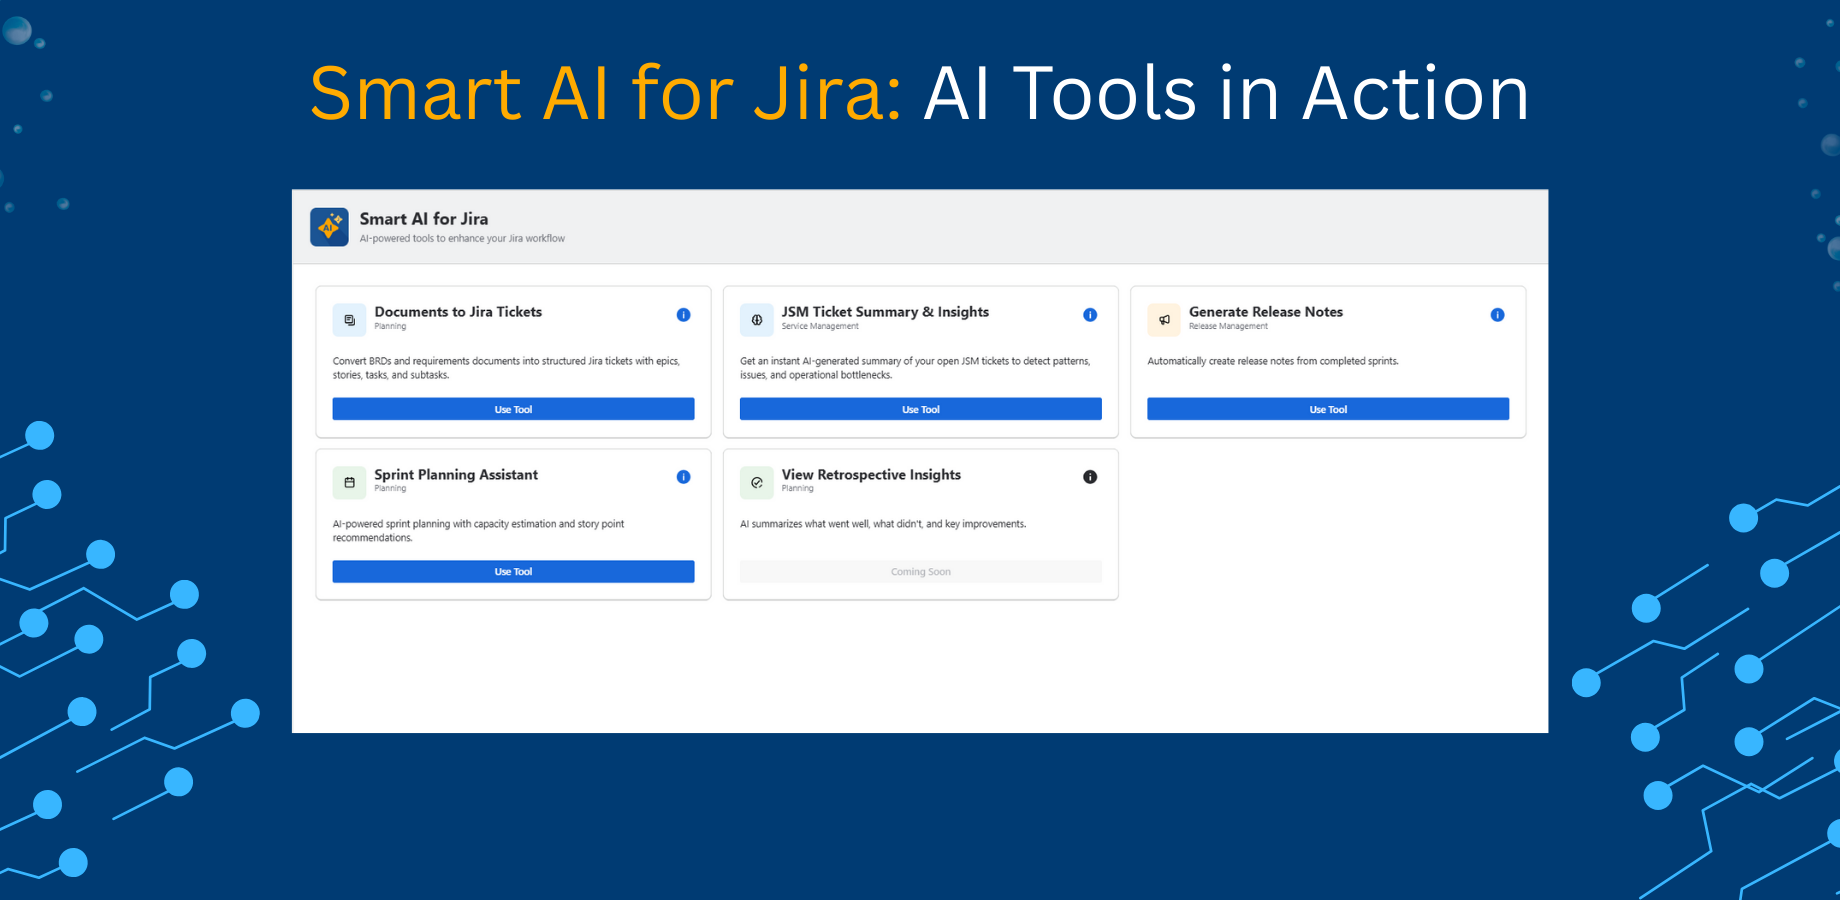Use Tool for JSM Ticket Summary & Insights
Screen dimensions: 1840x900
[x=921, y=409]
